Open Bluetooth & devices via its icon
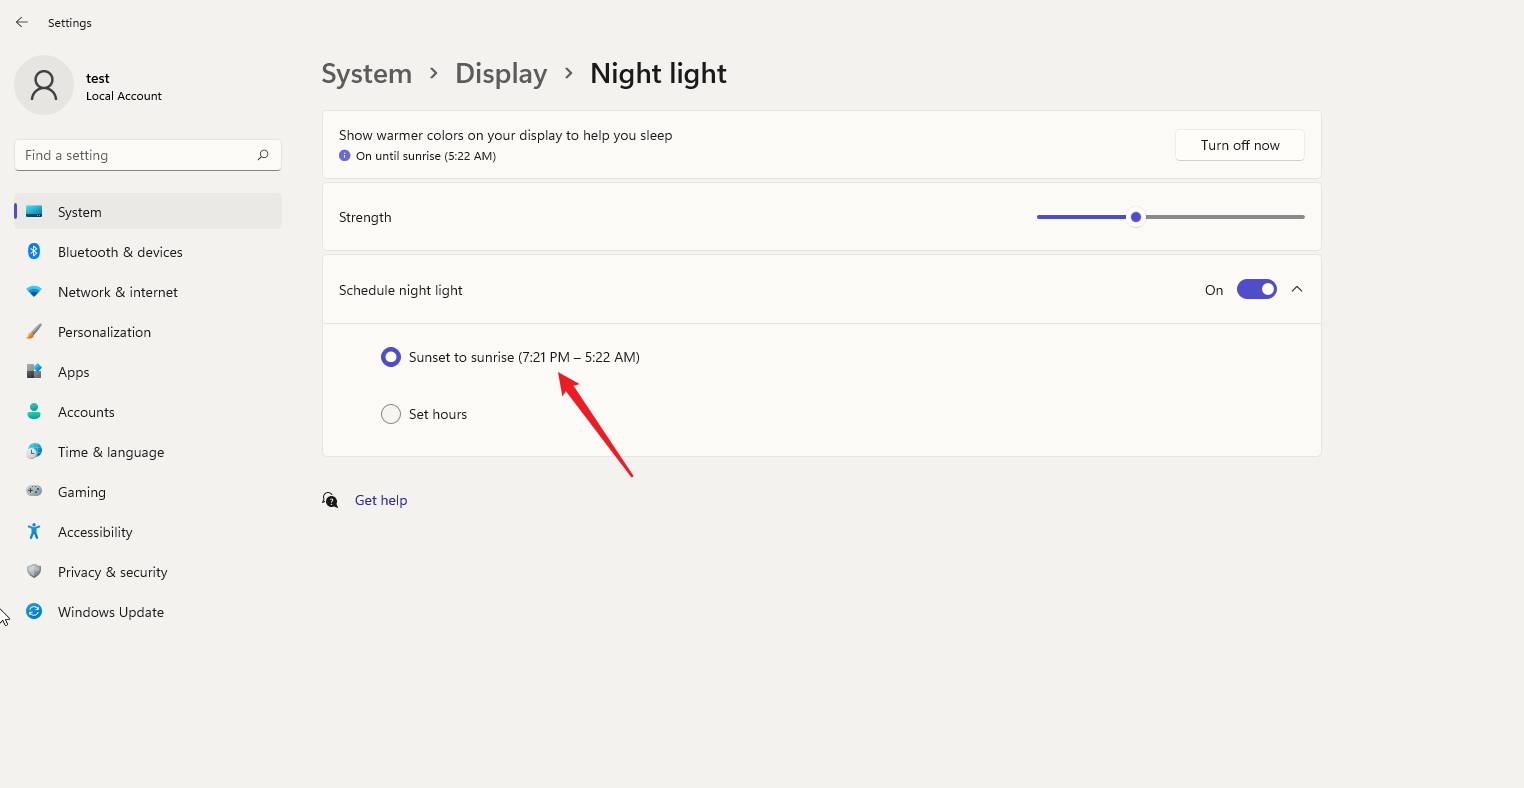The width and height of the screenshot is (1524, 788). click(x=34, y=251)
